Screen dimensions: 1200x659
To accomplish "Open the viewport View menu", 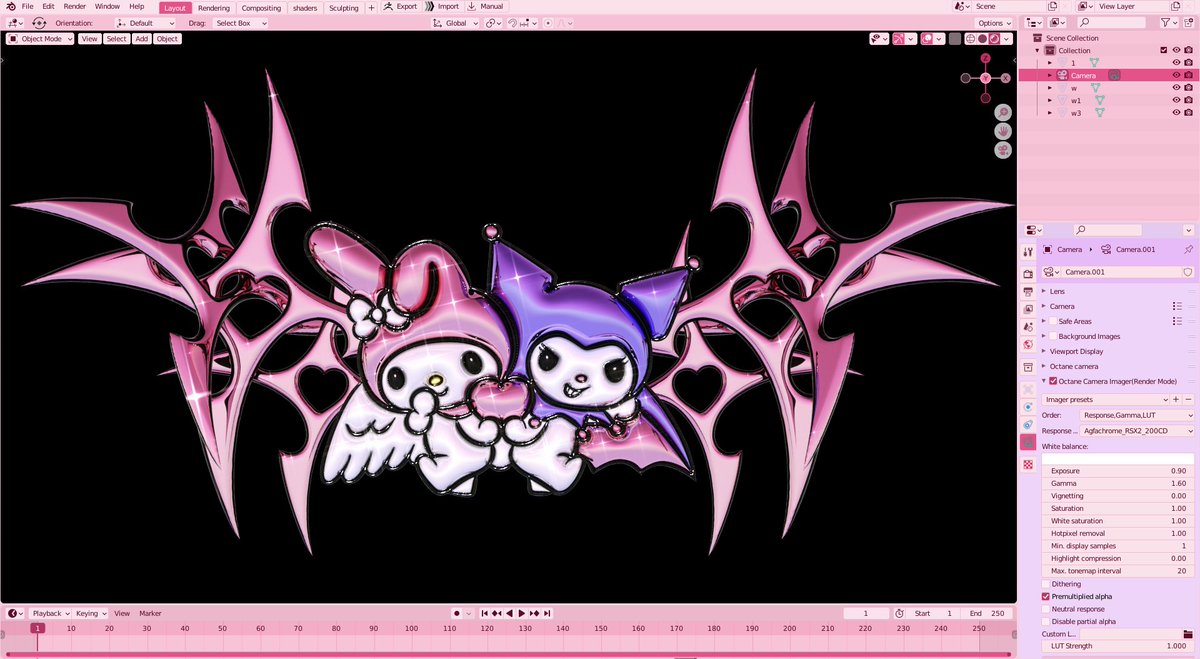I will 90,39.
